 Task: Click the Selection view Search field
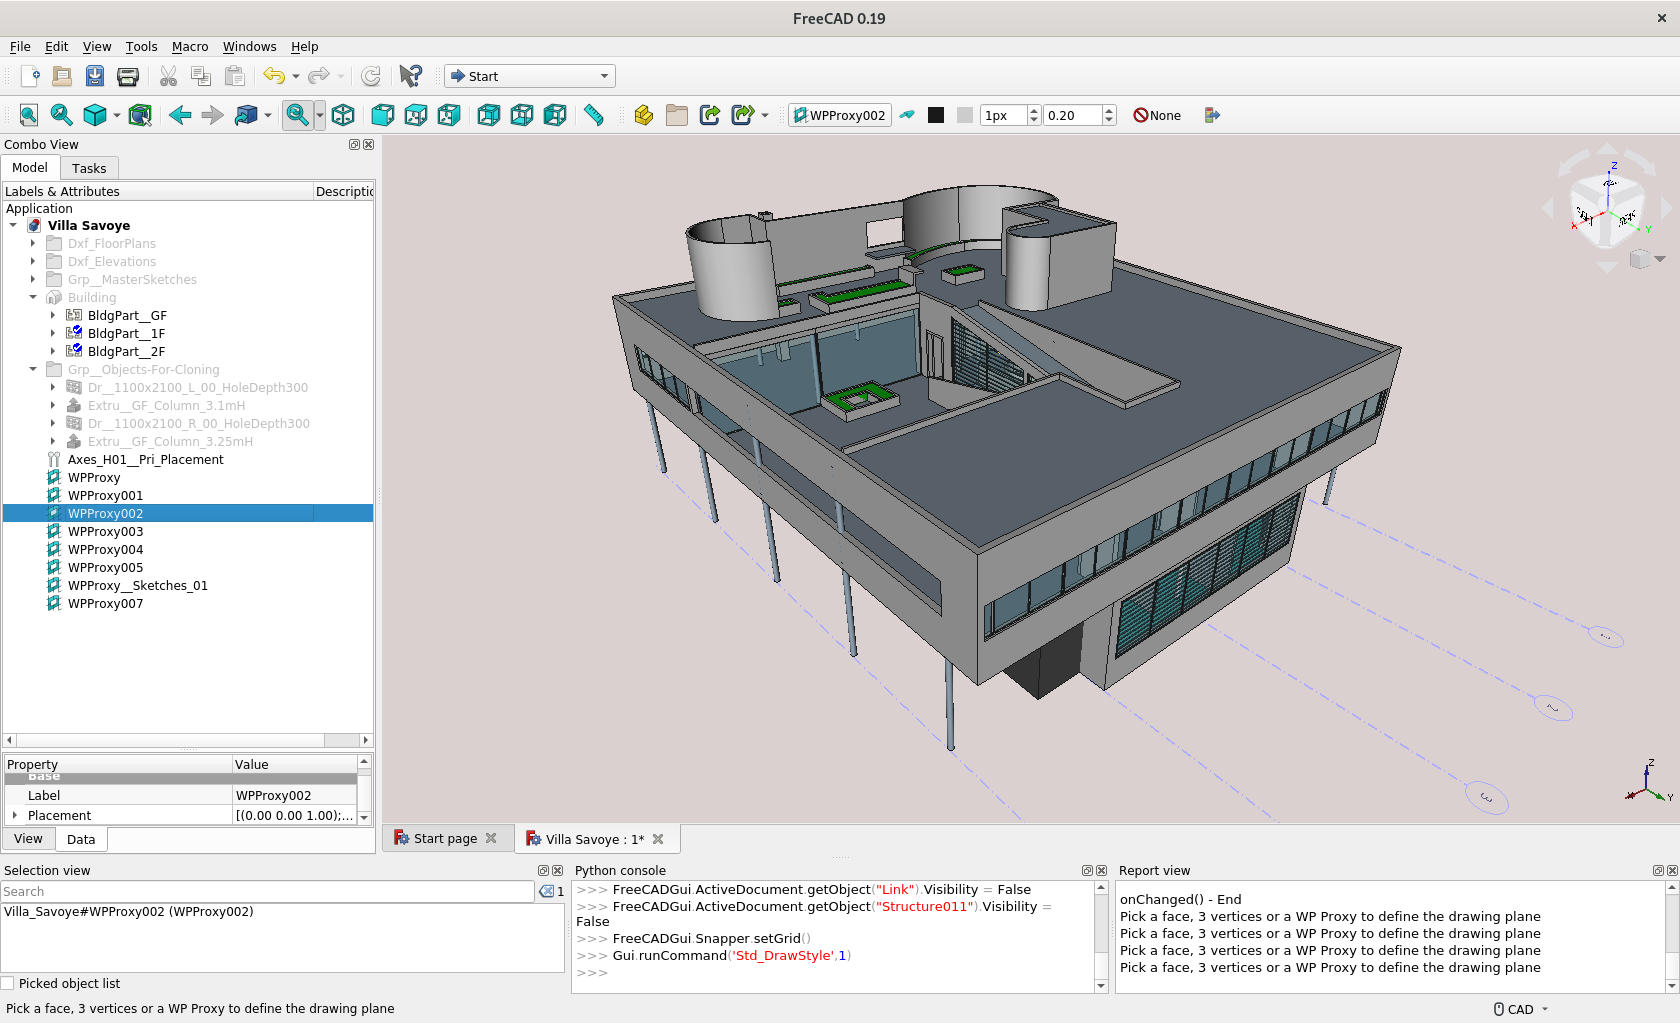[x=267, y=891]
